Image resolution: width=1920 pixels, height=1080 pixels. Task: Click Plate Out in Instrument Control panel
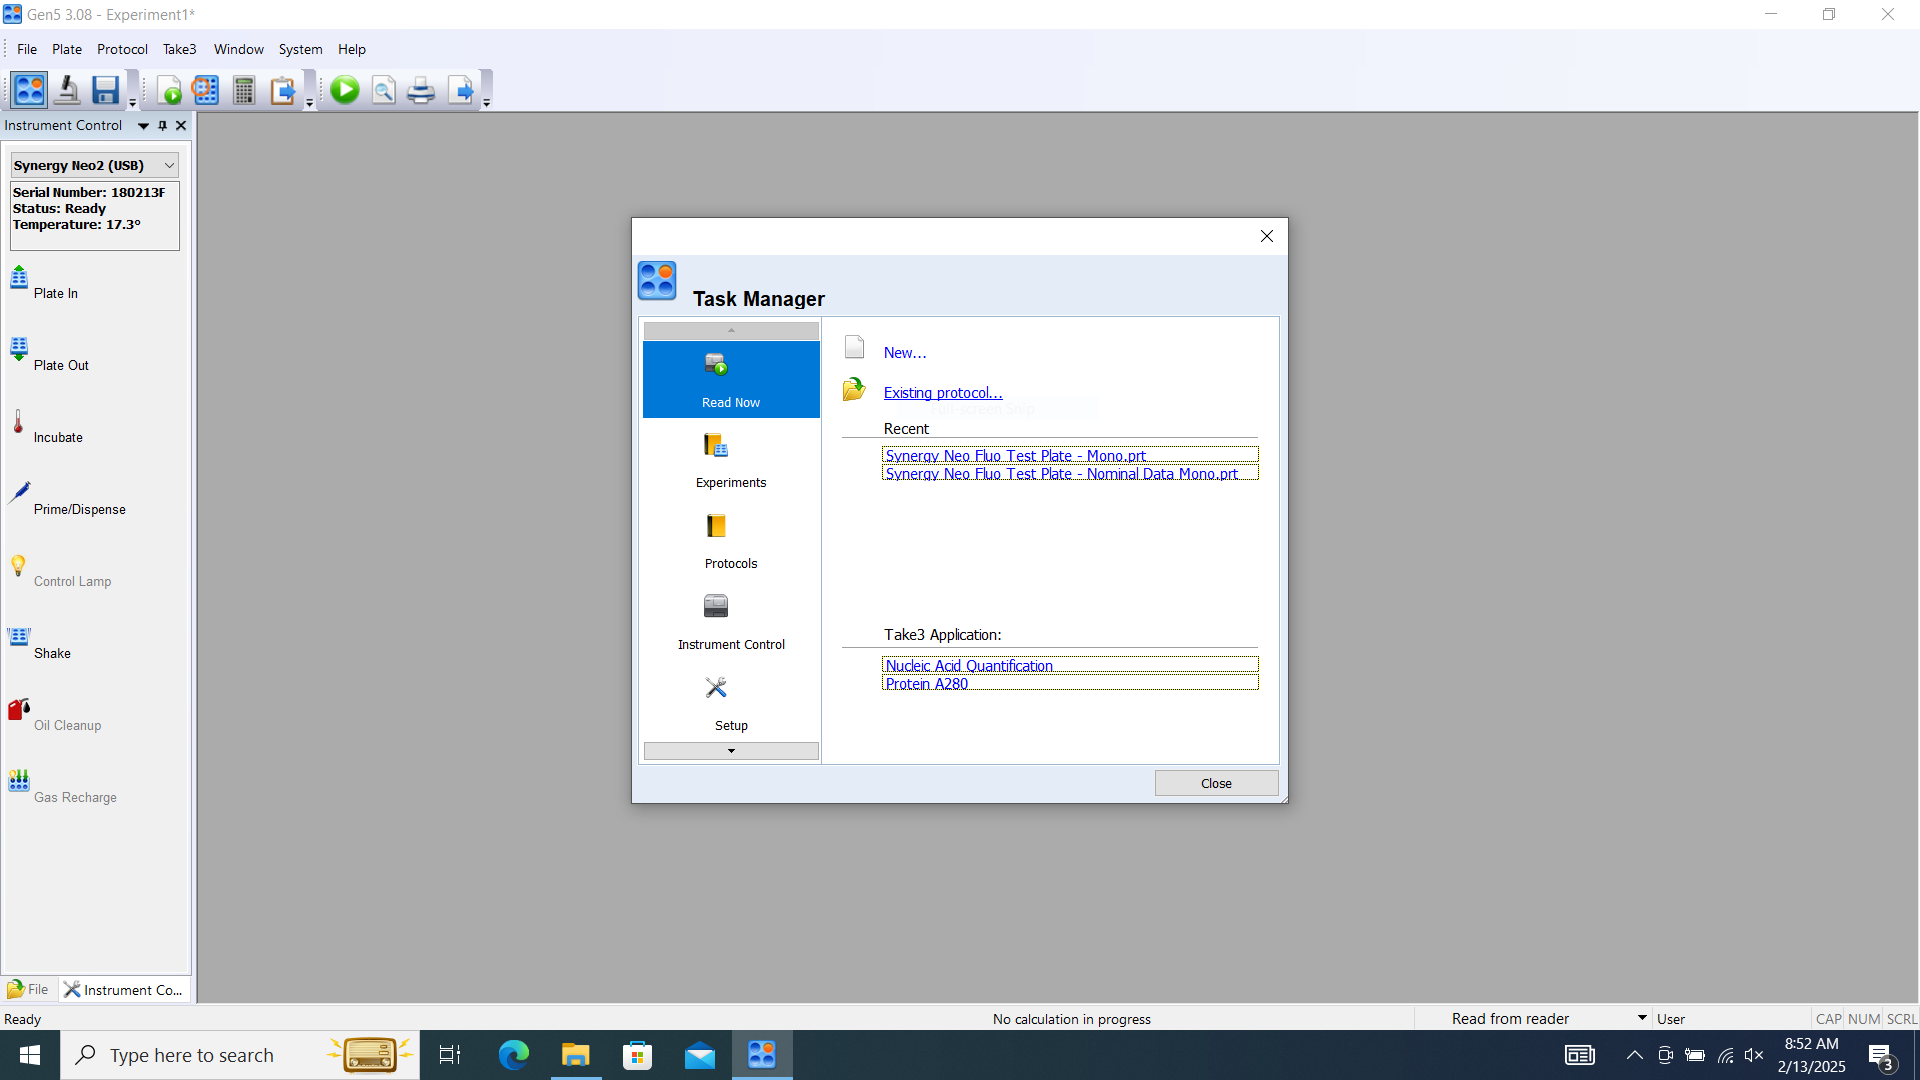click(x=49, y=355)
